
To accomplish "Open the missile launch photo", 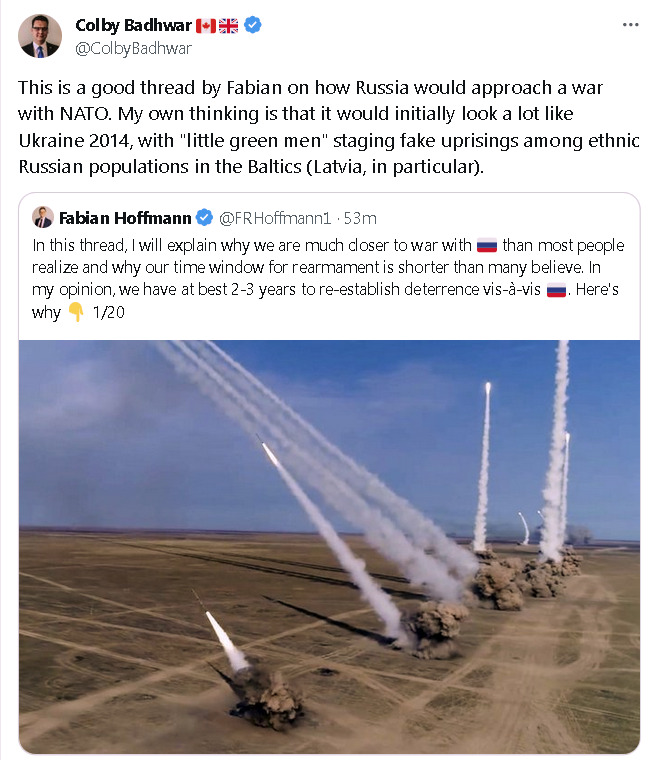I will 329,545.
